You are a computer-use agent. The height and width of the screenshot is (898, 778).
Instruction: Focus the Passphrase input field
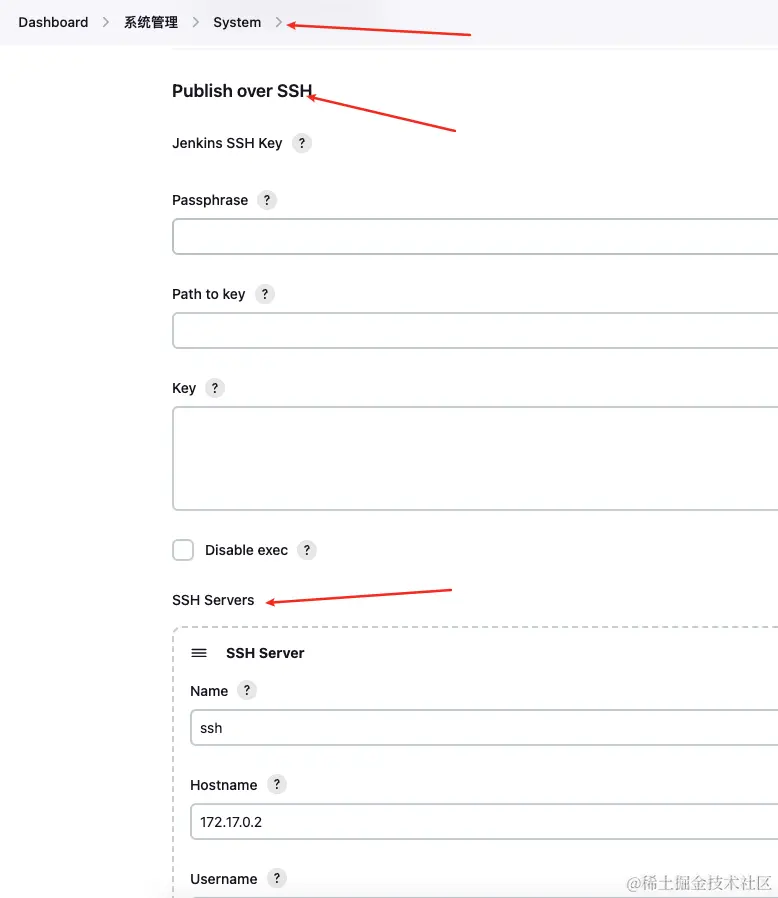(475, 237)
